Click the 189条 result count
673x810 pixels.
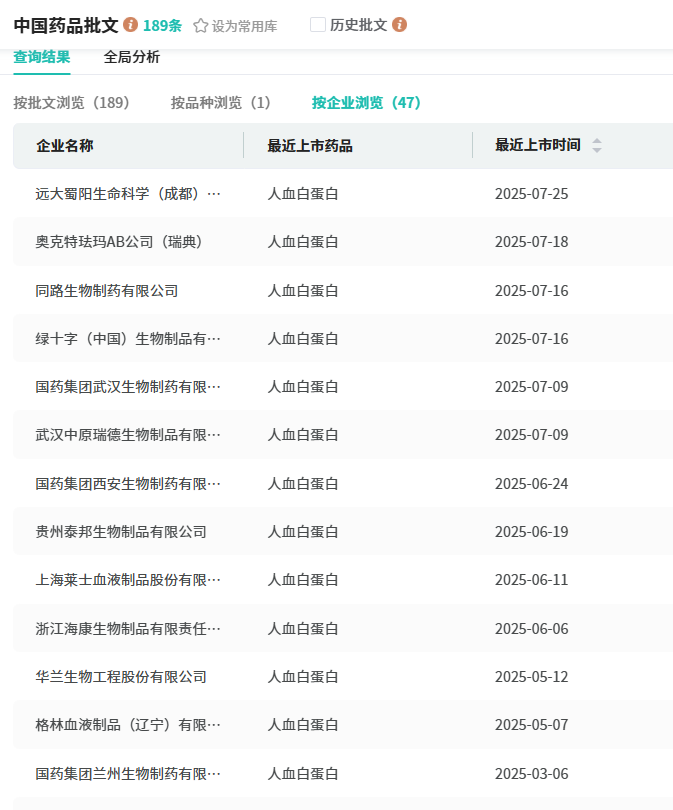coord(162,26)
